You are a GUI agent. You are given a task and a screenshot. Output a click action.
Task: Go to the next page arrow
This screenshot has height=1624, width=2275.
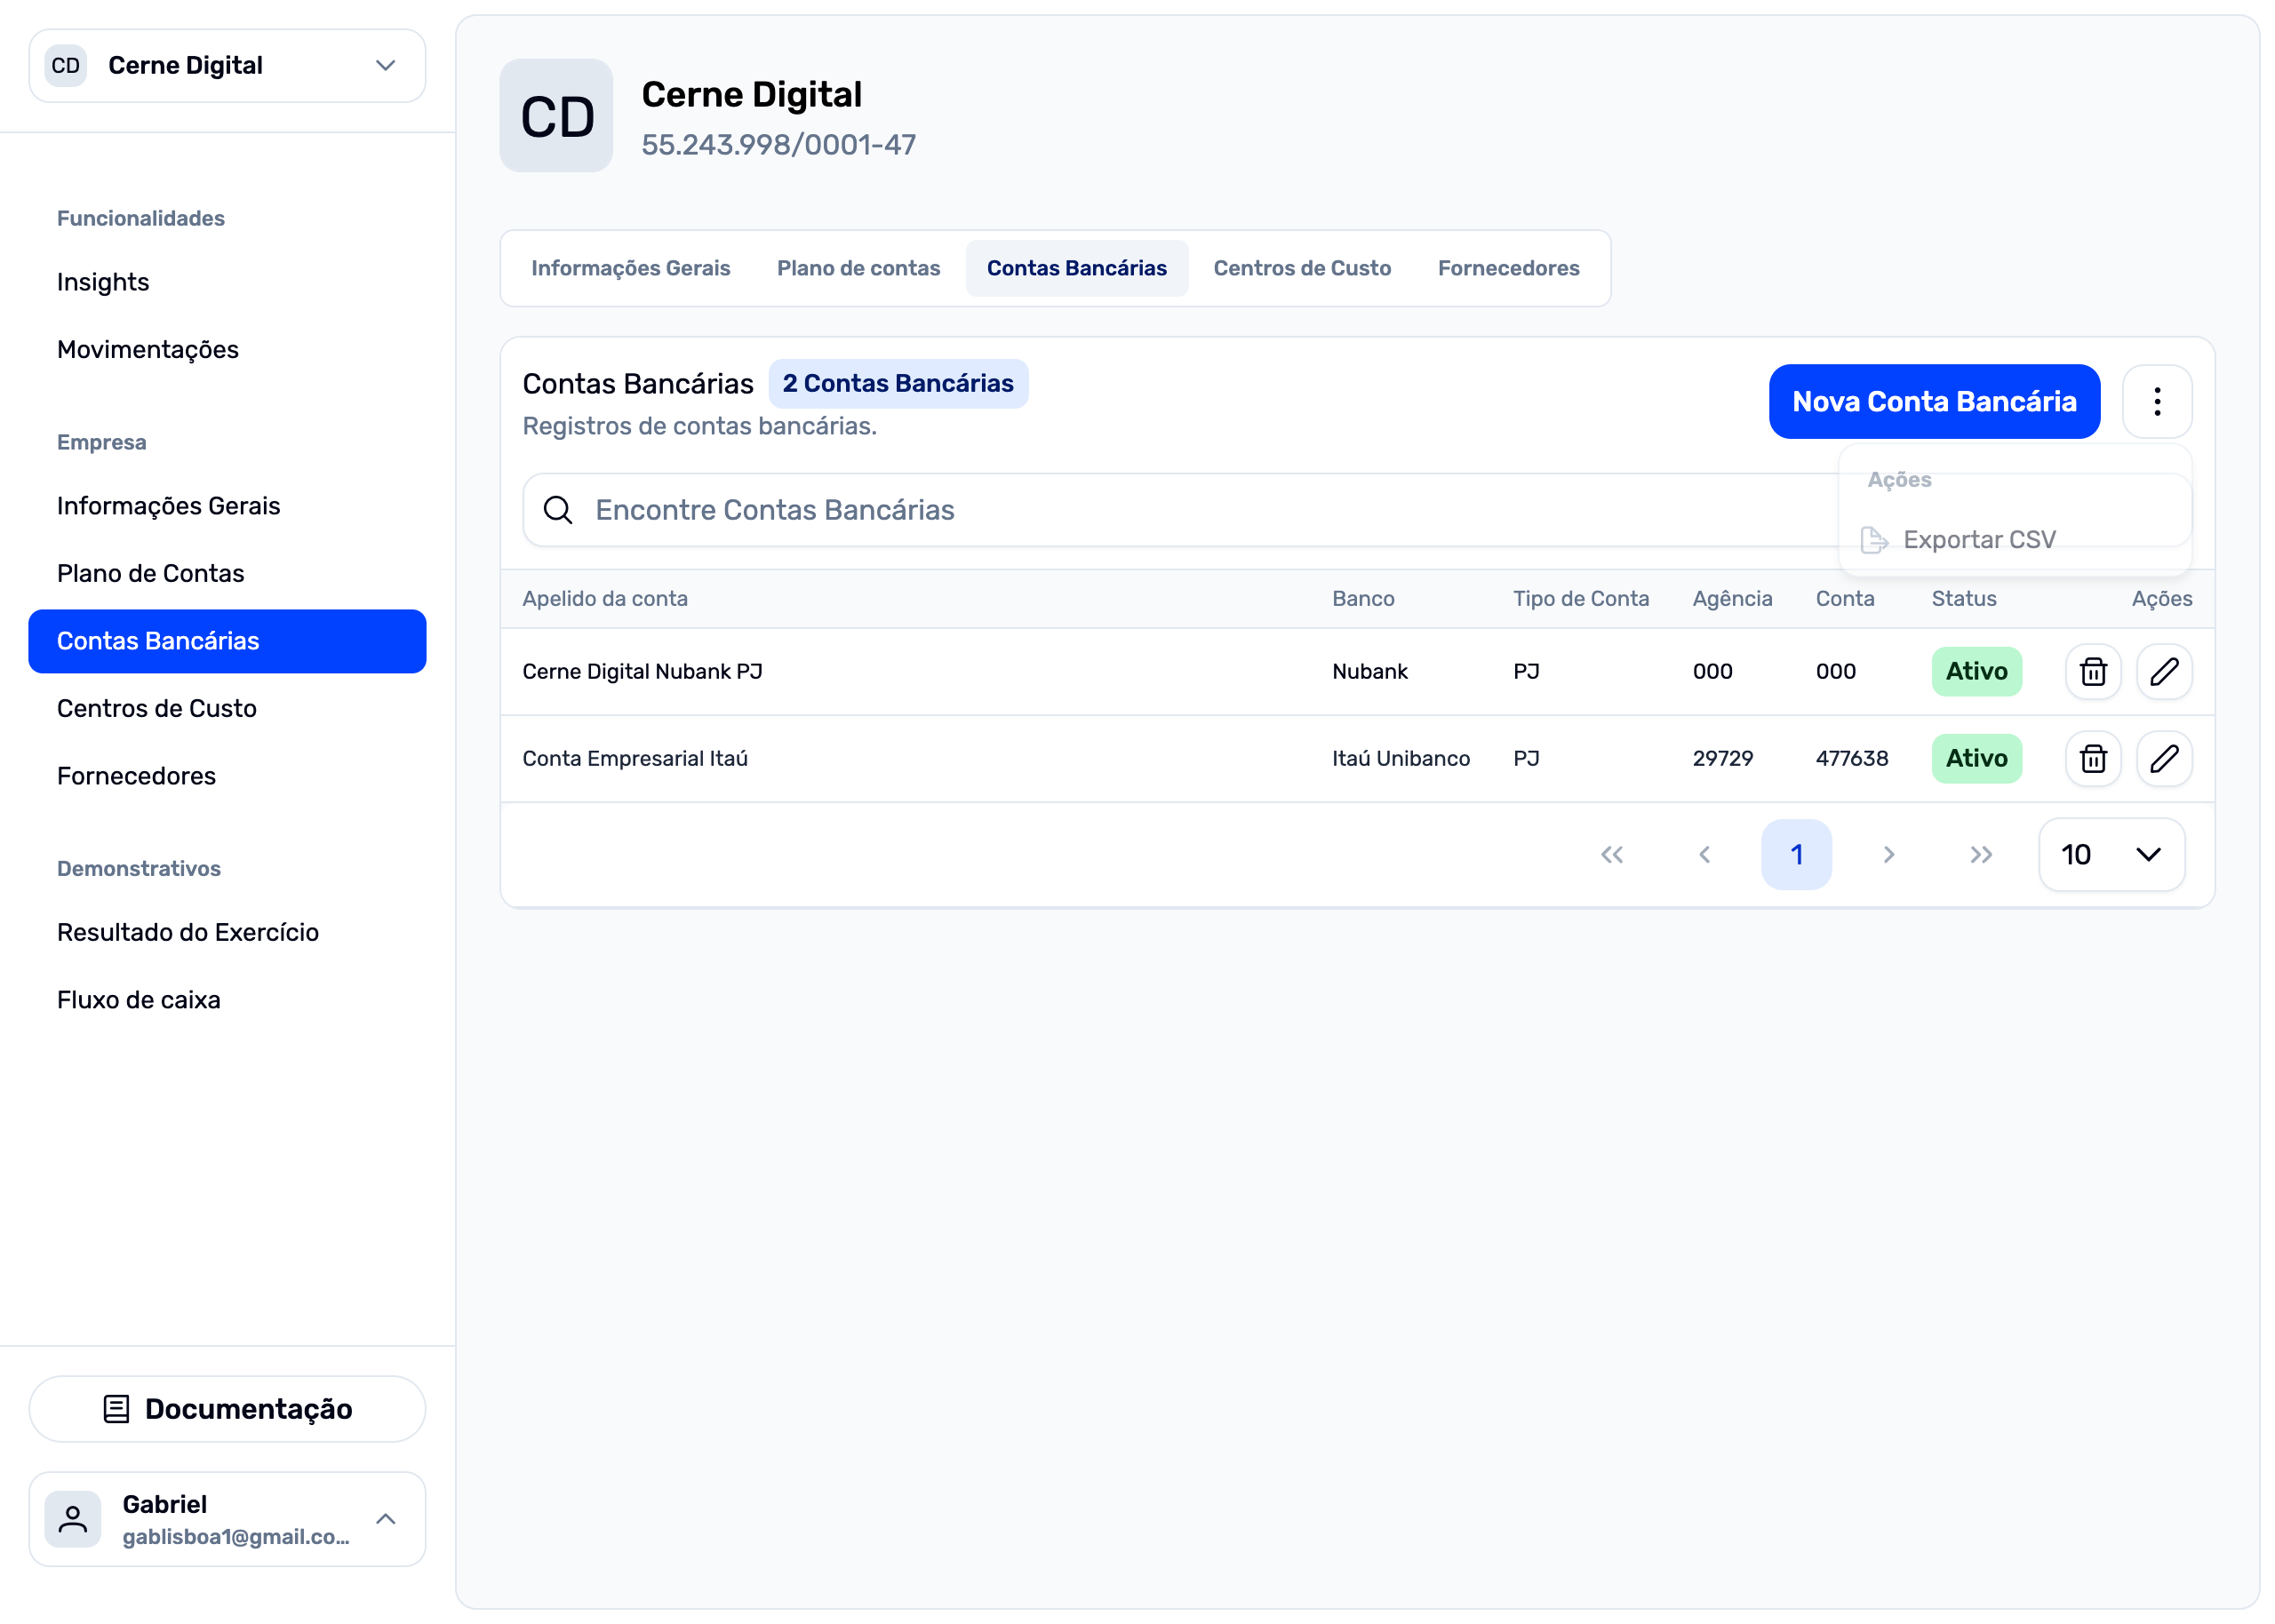[x=1888, y=854]
